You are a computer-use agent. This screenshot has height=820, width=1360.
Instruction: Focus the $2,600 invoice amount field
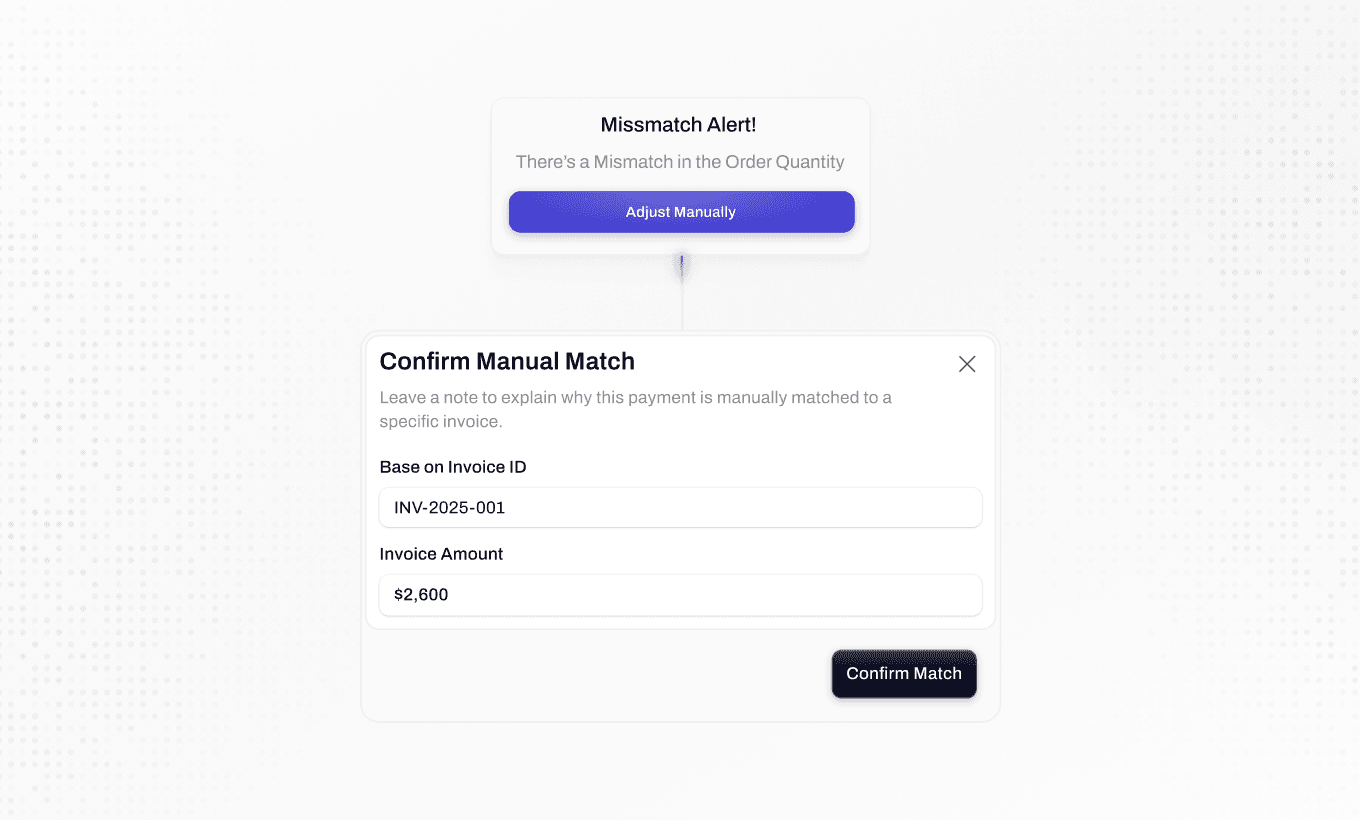click(x=680, y=595)
